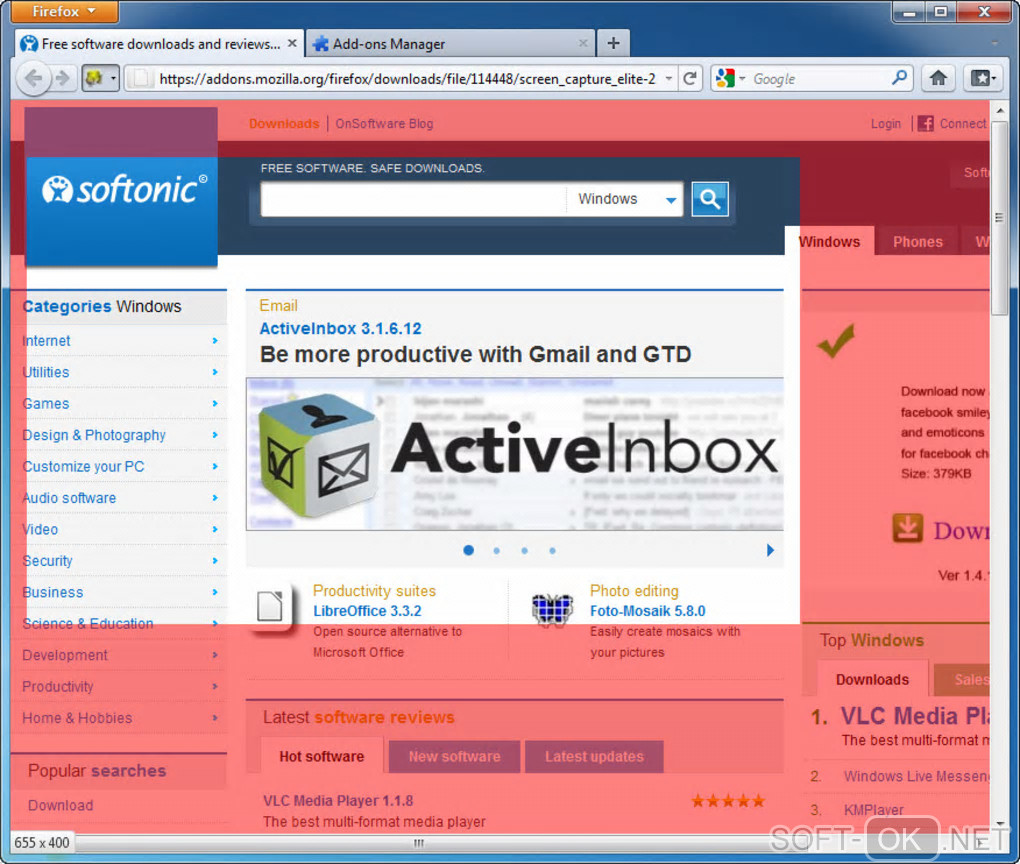
Task: Select the New software tab
Action: pos(454,756)
